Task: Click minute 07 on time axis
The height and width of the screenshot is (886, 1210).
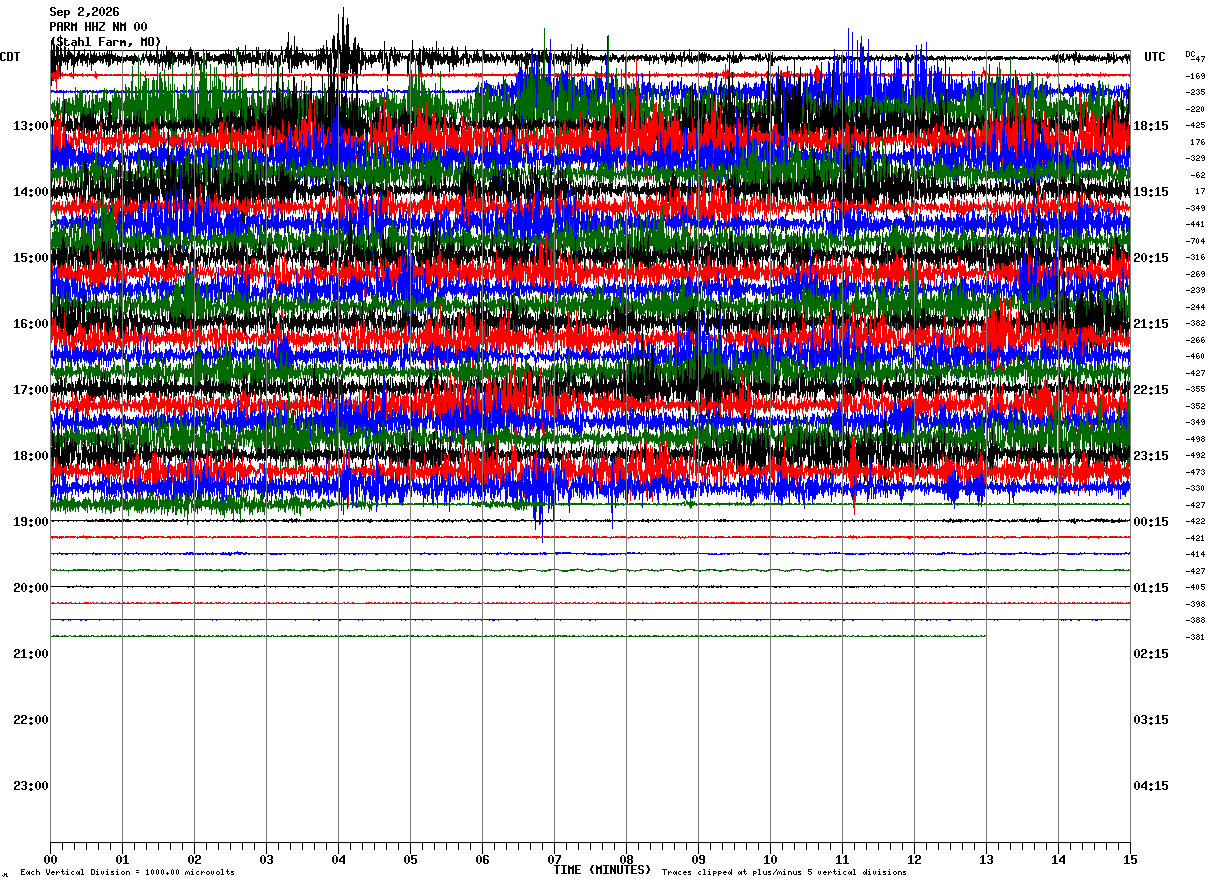Action: 554,859
